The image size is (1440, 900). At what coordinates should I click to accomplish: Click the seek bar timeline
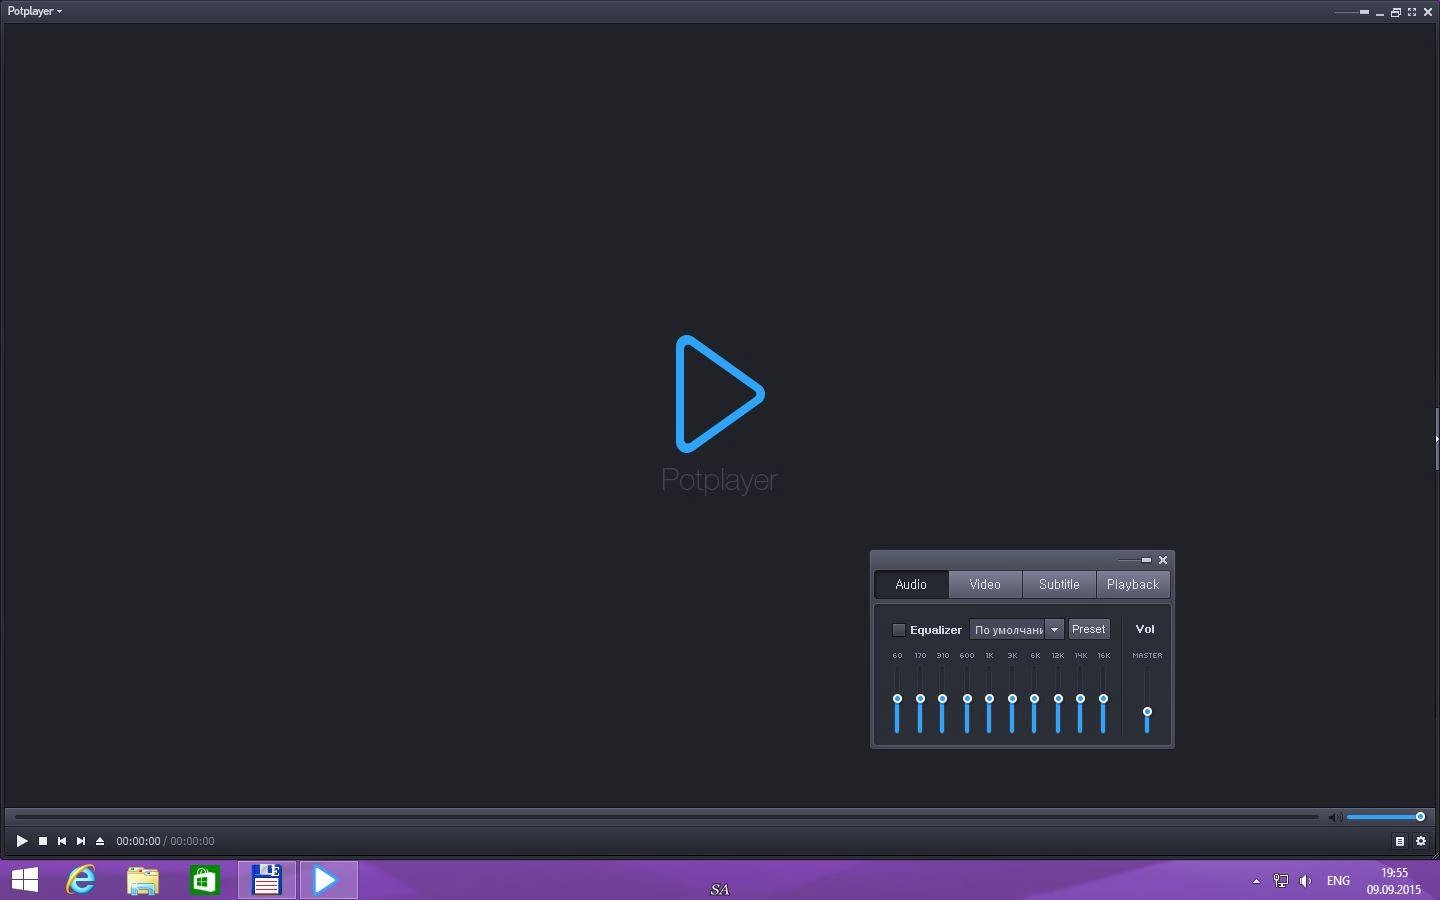pyautogui.click(x=667, y=817)
